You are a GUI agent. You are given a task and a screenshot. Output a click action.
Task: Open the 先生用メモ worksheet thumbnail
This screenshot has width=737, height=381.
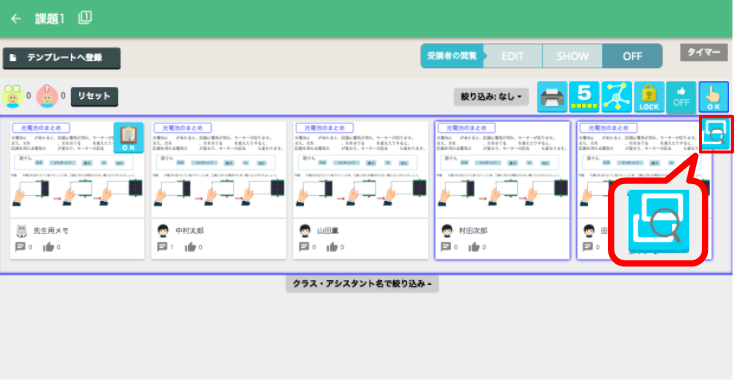click(77, 169)
